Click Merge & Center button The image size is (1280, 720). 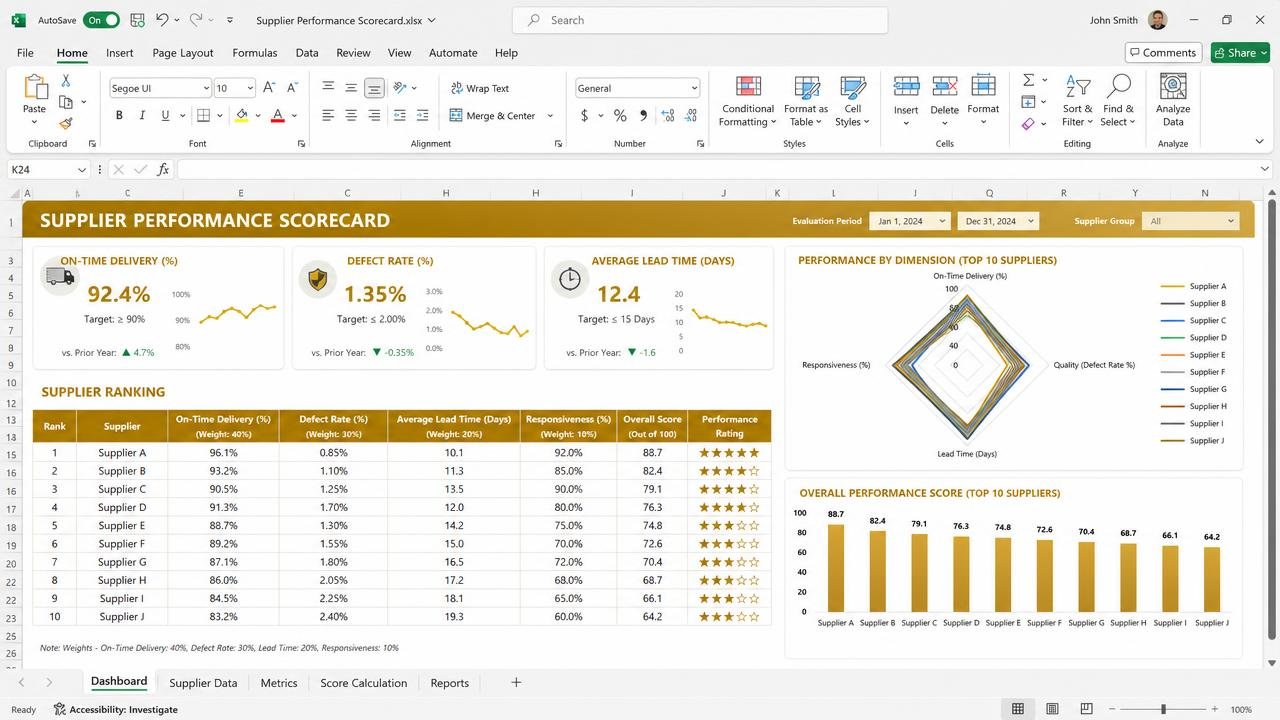[x=493, y=116]
